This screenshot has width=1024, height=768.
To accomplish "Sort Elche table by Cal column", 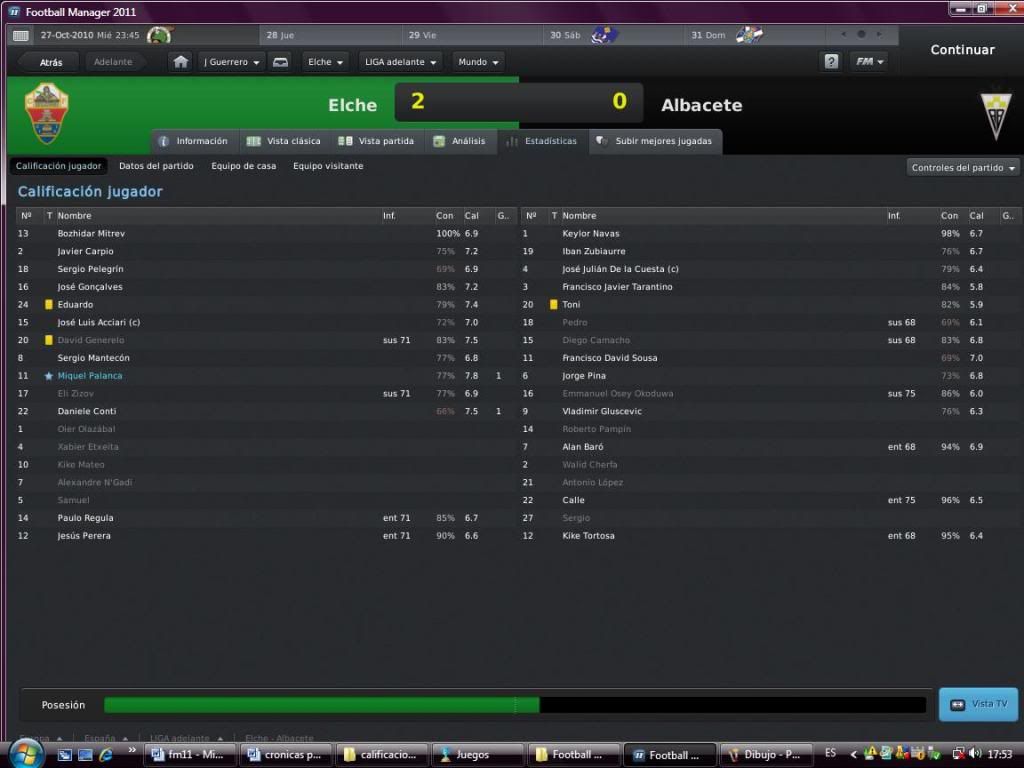I will [472, 216].
